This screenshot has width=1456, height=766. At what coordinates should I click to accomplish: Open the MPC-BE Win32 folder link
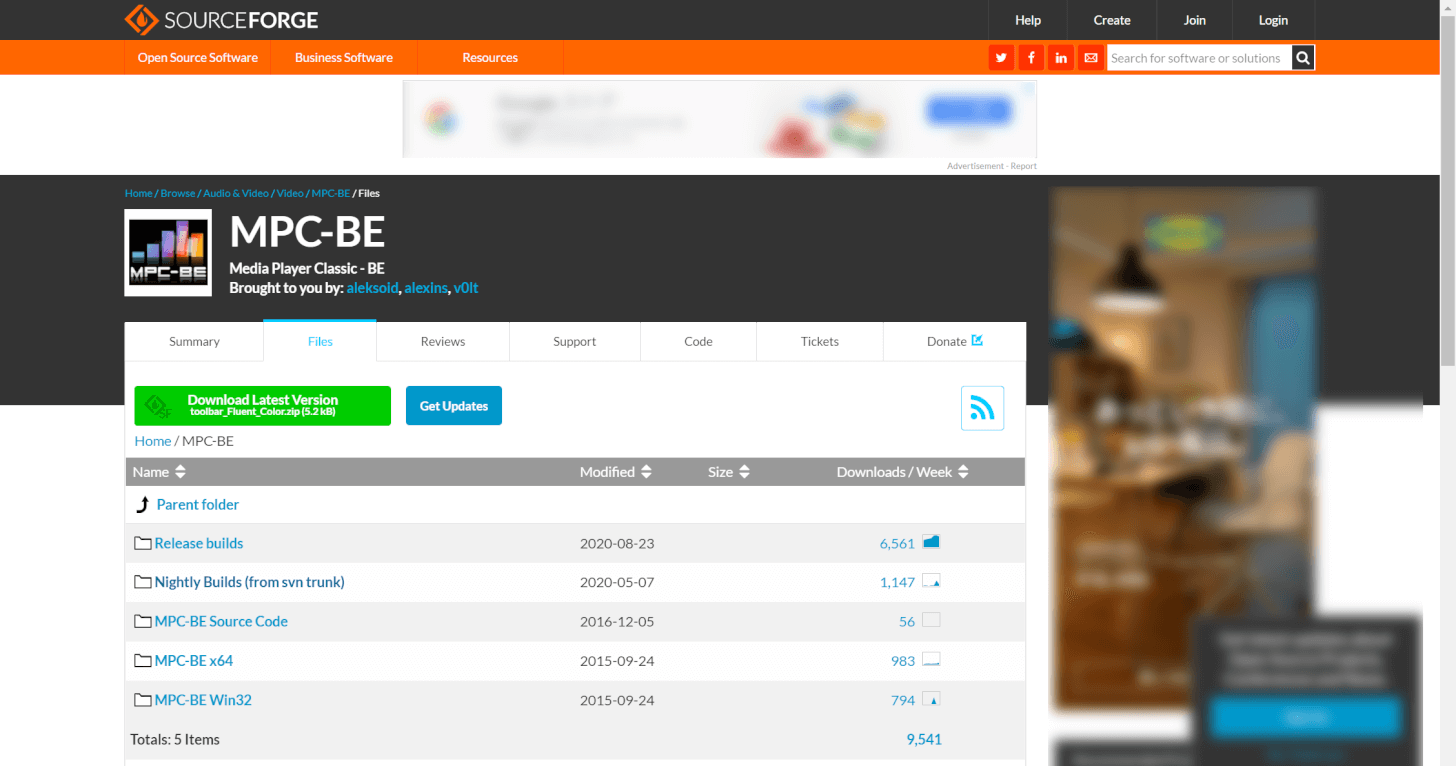pyautogui.click(x=203, y=700)
